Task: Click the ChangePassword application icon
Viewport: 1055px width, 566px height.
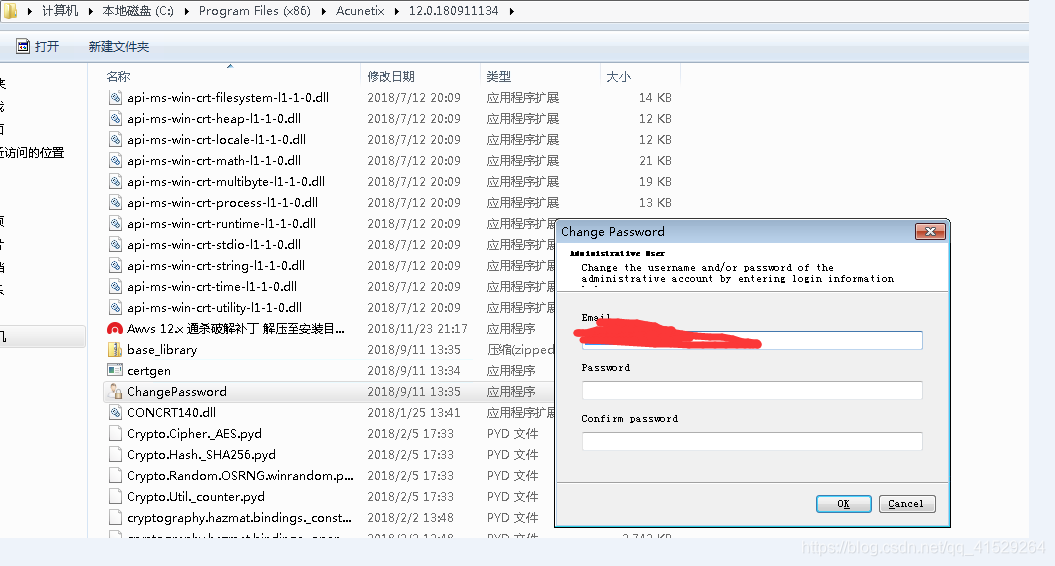Action: (115, 392)
